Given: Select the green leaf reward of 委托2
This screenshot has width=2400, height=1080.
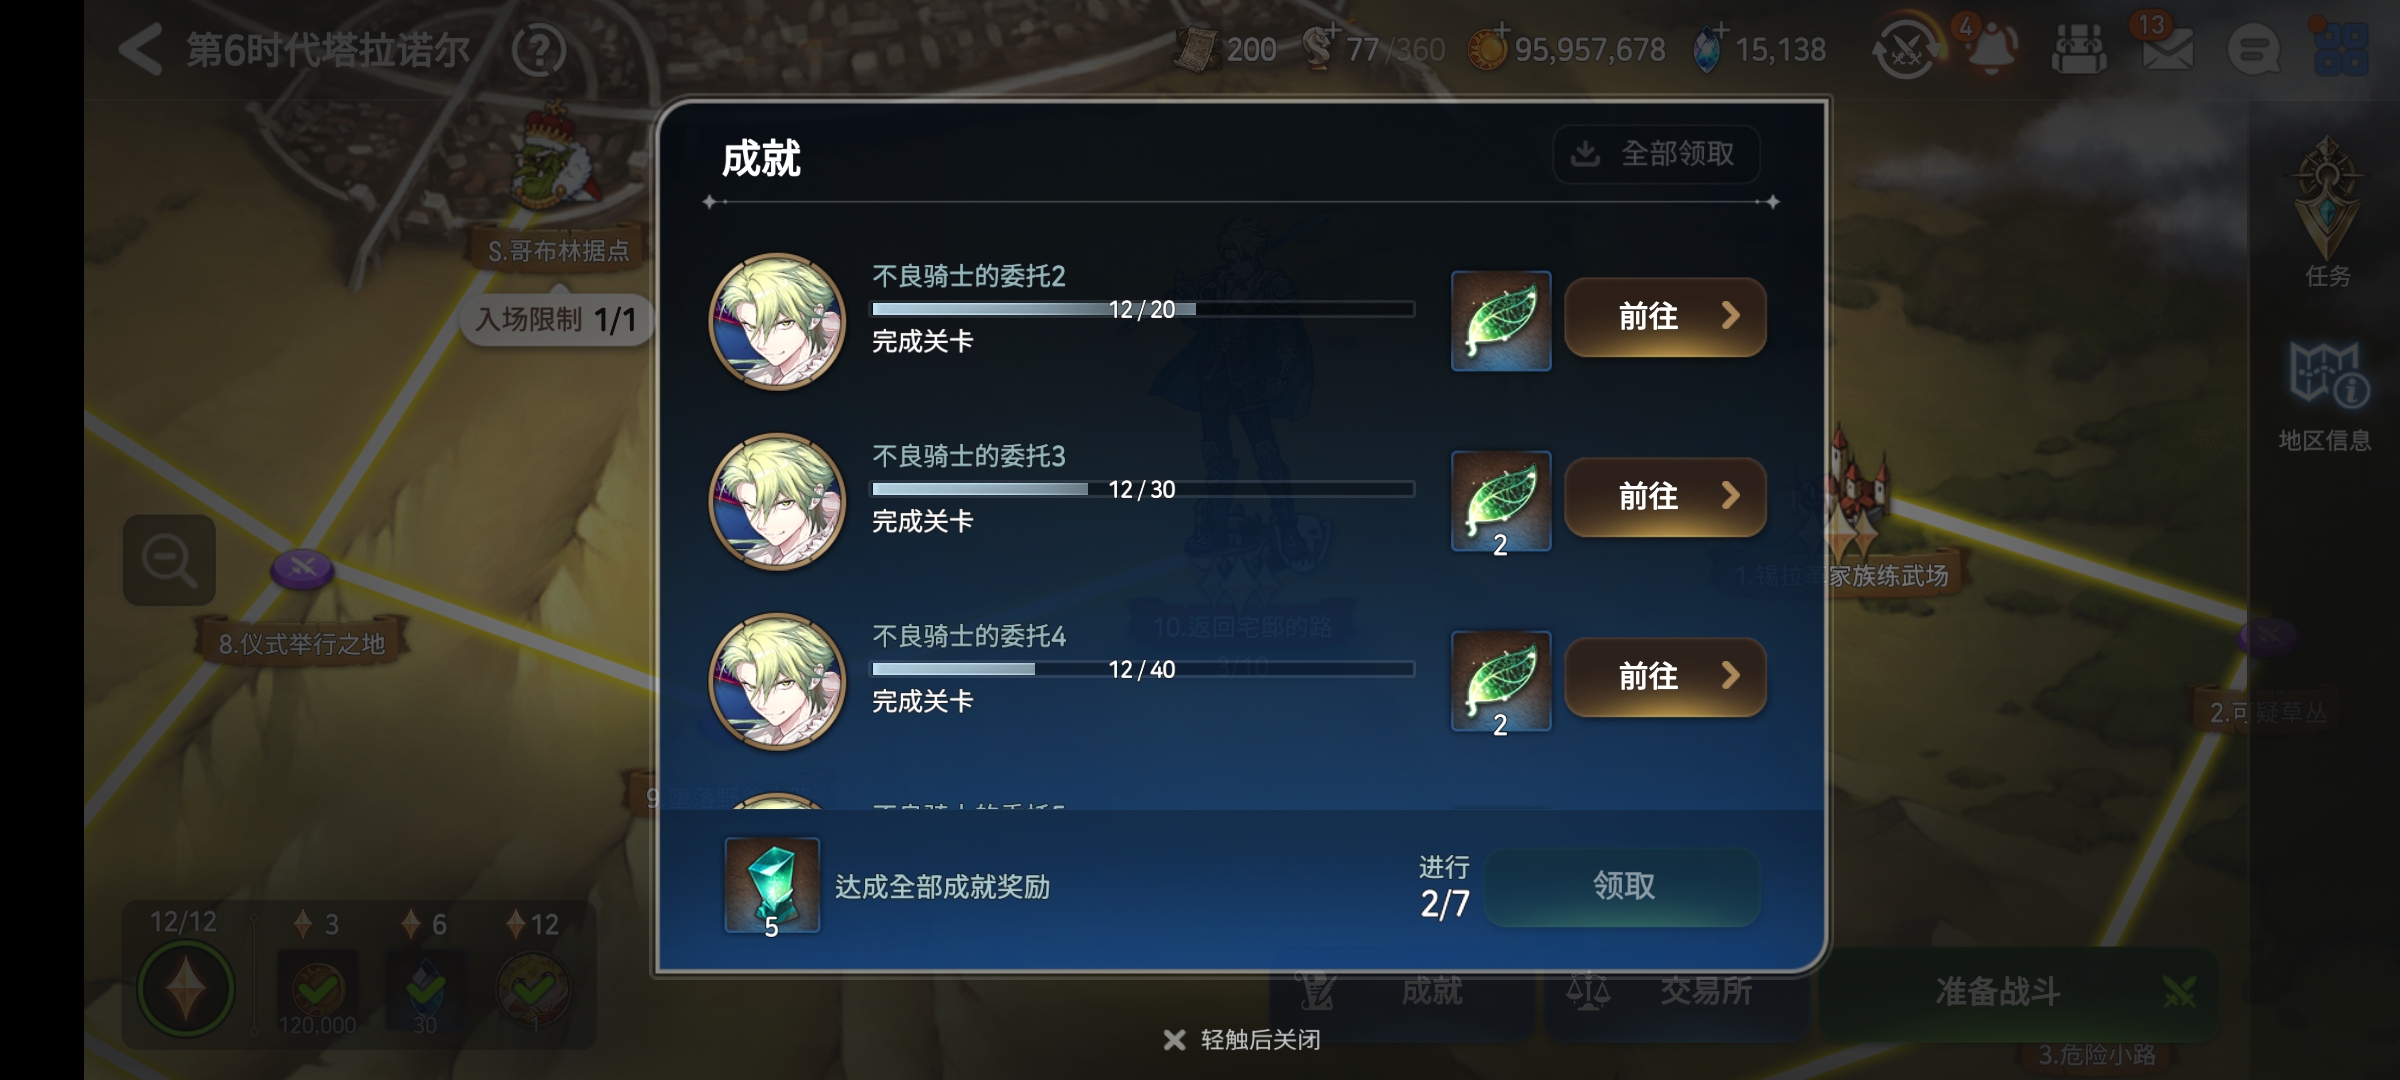Looking at the screenshot, I should click(x=1501, y=321).
